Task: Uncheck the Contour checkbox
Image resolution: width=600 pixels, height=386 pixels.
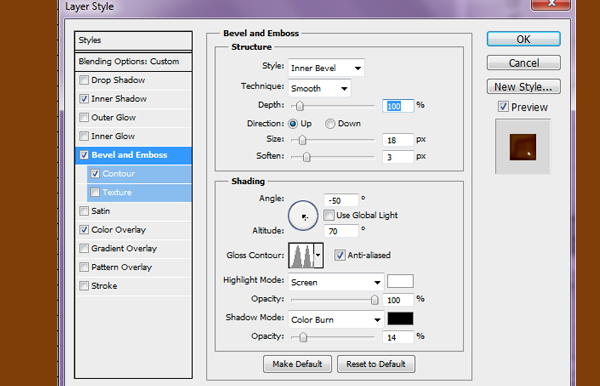Action: click(95, 174)
